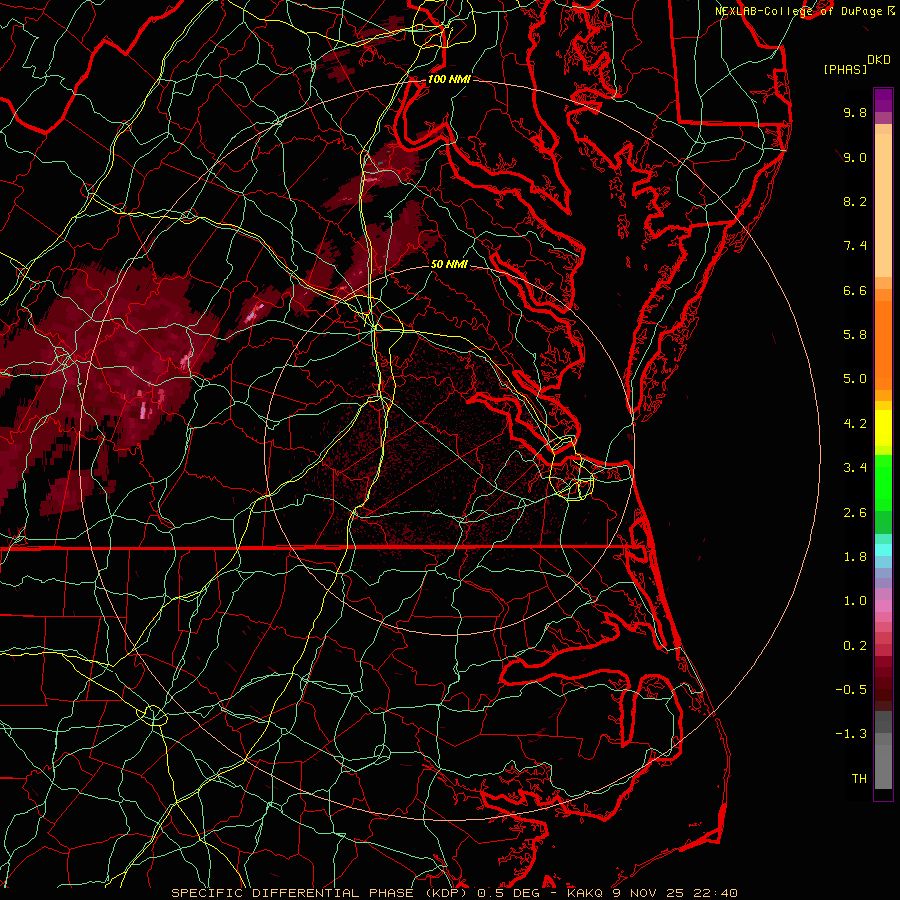
Task: Click the cyan band of the color bar
Action: pyautogui.click(x=883, y=550)
